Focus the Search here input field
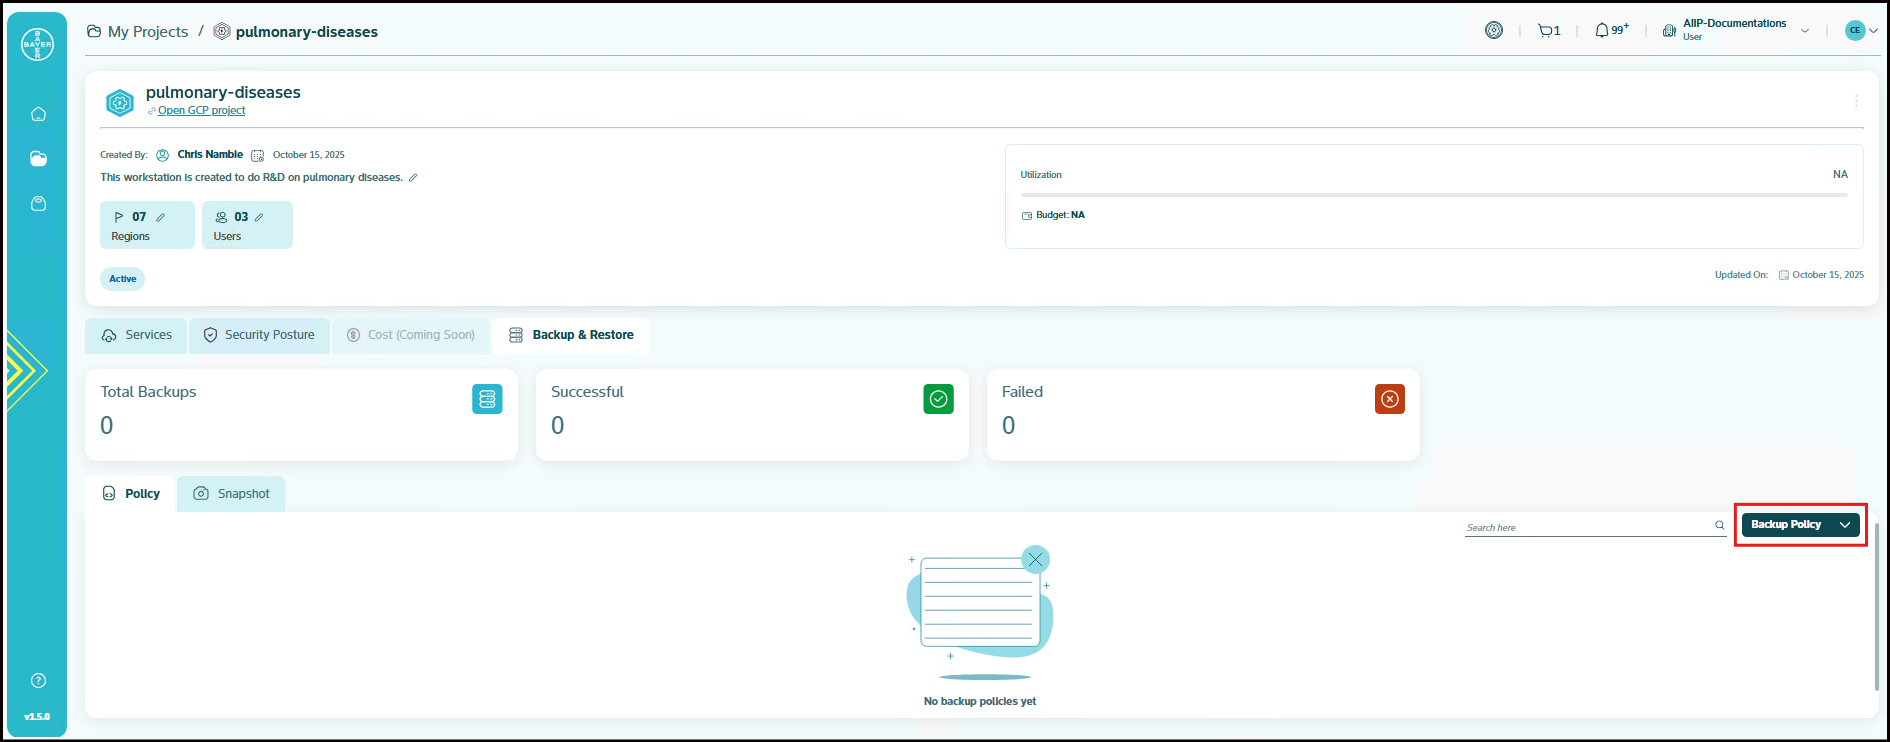The width and height of the screenshot is (1890, 742). (1587, 527)
